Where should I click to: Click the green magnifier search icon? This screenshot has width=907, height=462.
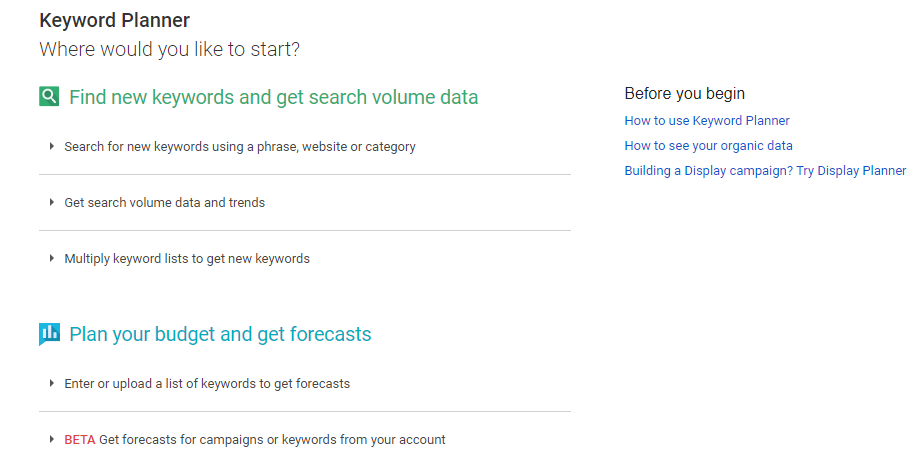pos(49,97)
